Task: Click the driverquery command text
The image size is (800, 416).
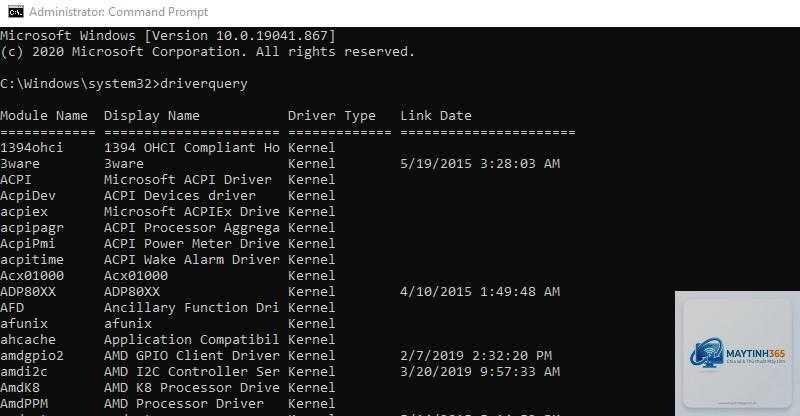Action: tap(204, 84)
